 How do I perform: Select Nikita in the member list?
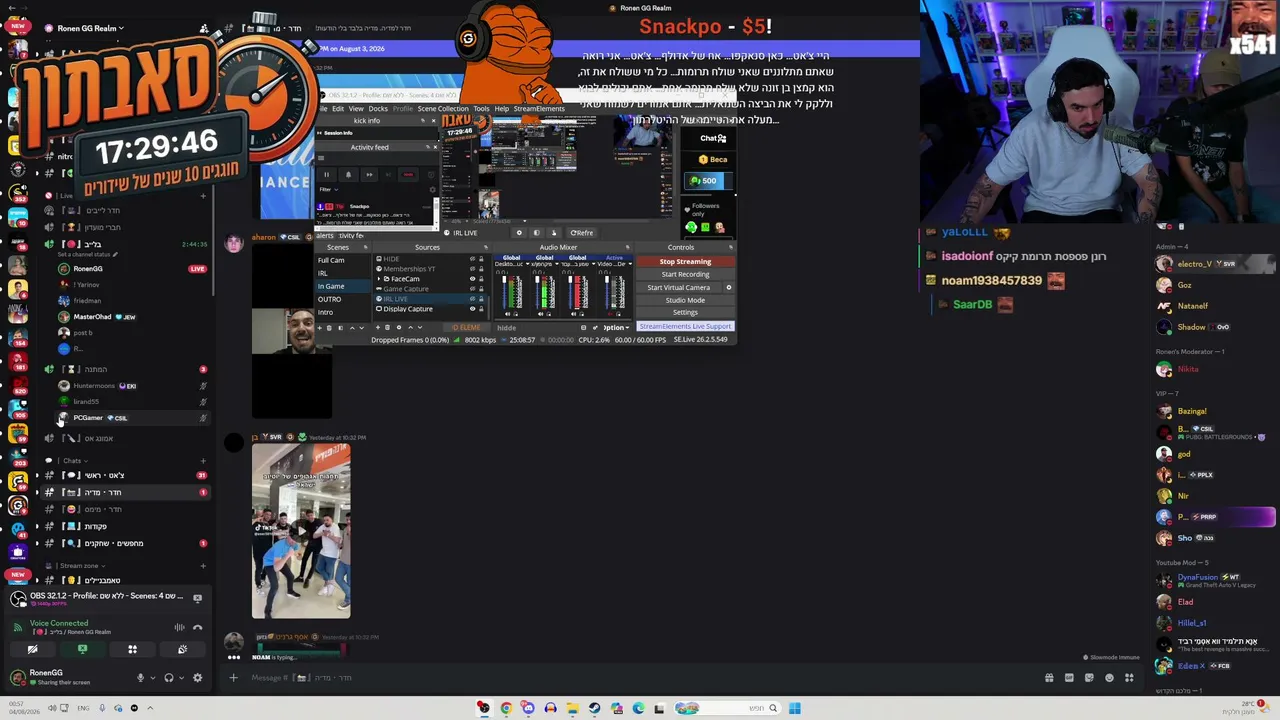pos(1188,369)
